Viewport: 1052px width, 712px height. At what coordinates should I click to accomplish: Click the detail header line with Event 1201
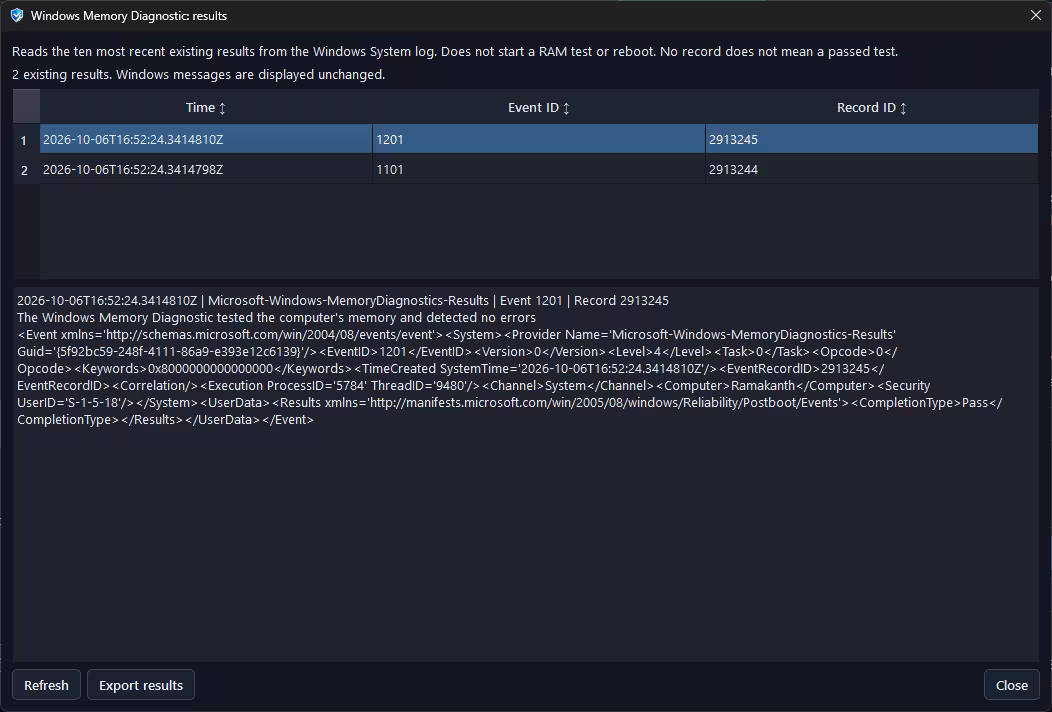click(343, 301)
